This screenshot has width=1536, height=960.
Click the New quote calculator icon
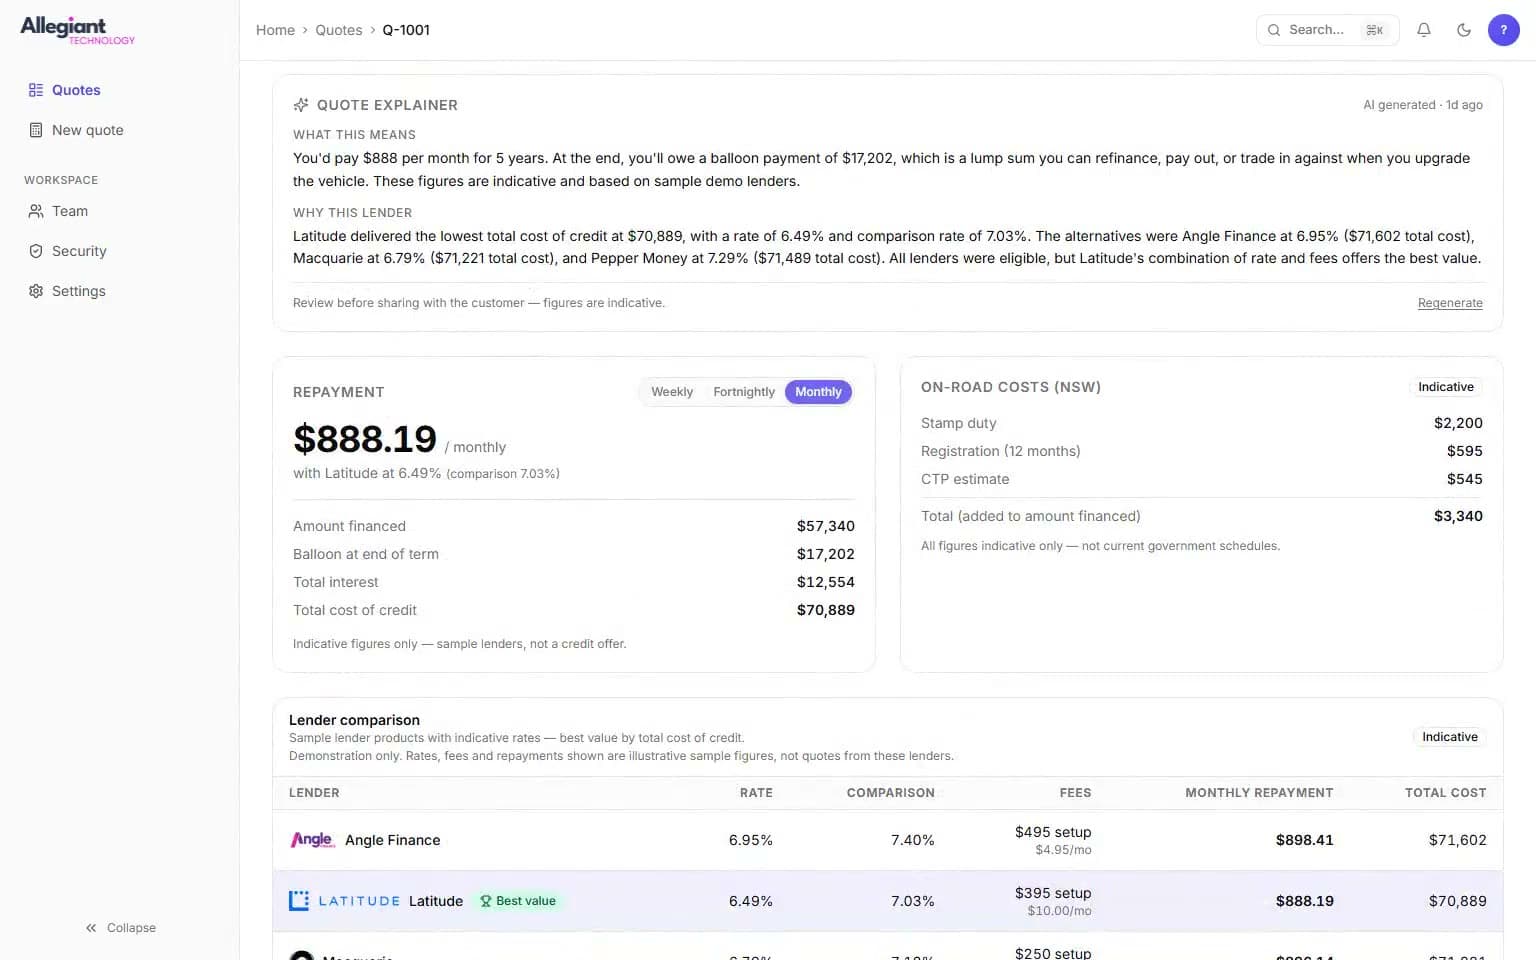click(x=36, y=130)
